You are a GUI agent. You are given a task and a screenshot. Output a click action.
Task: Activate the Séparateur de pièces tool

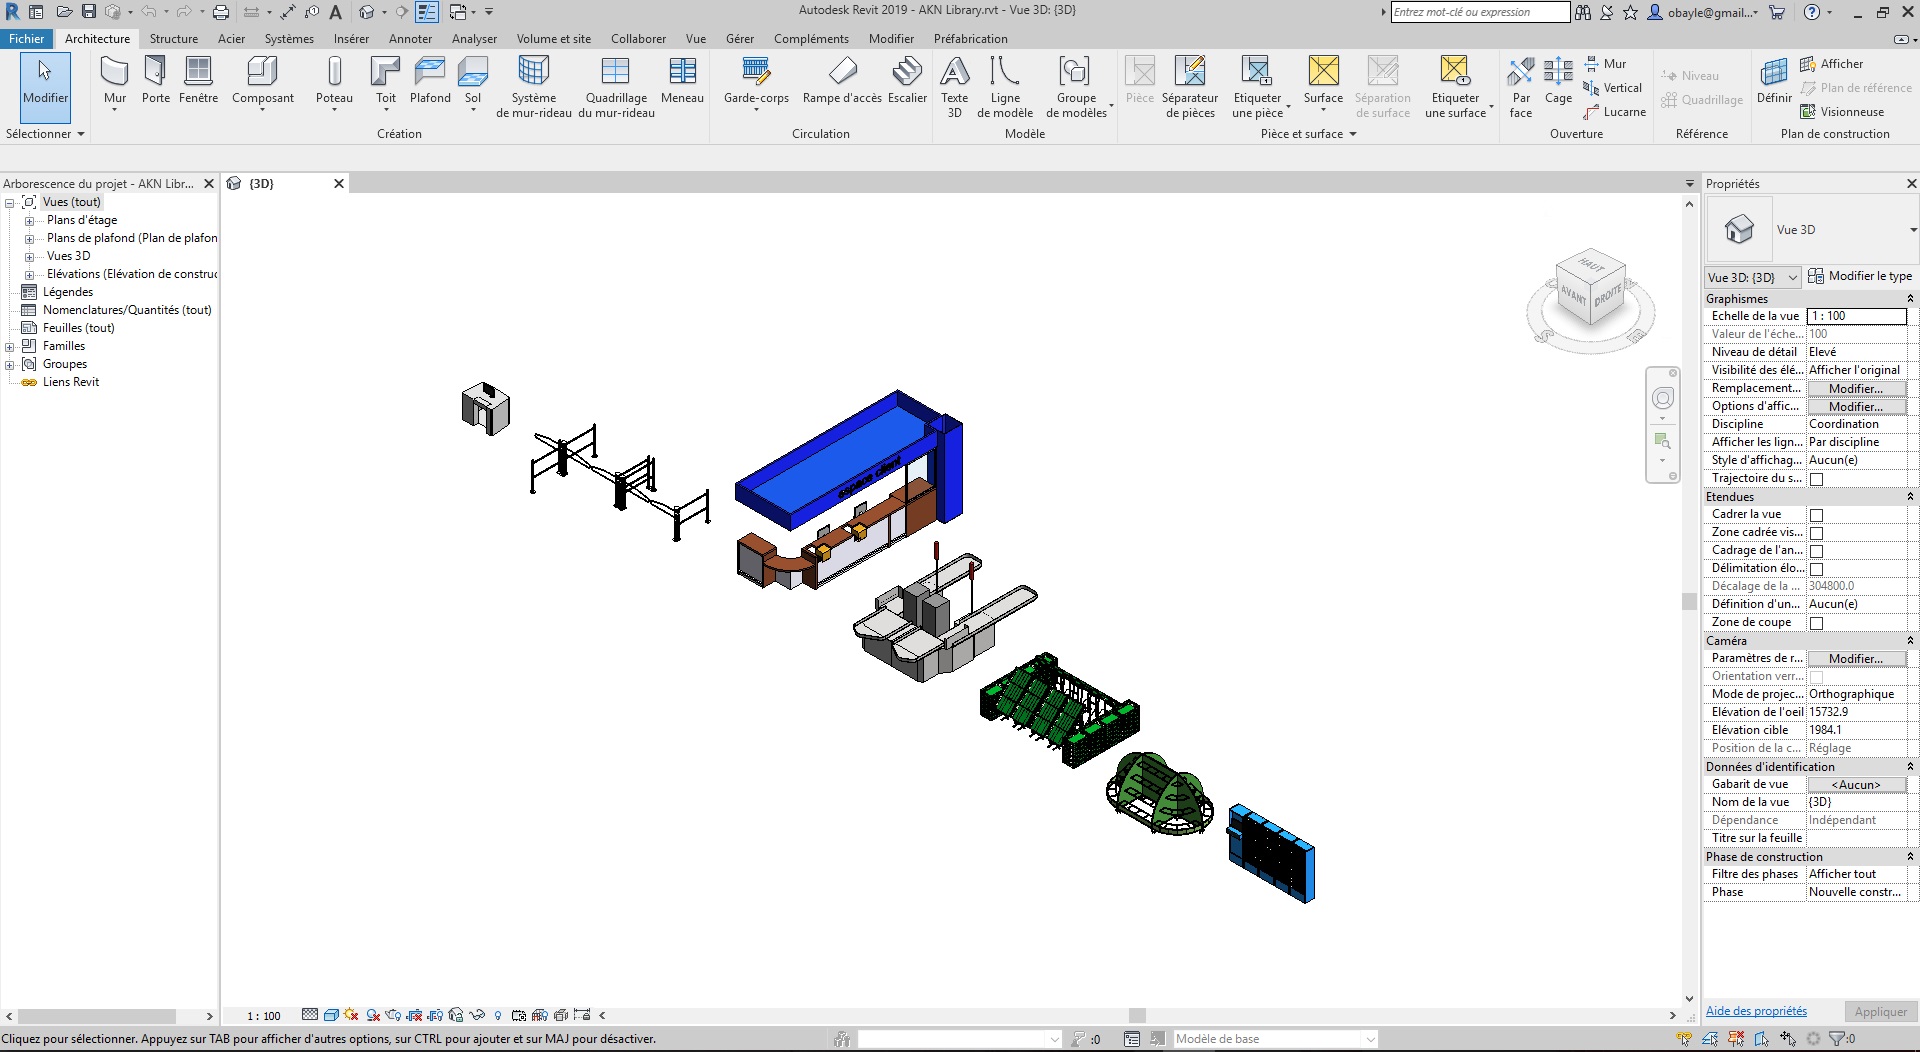click(x=1191, y=85)
